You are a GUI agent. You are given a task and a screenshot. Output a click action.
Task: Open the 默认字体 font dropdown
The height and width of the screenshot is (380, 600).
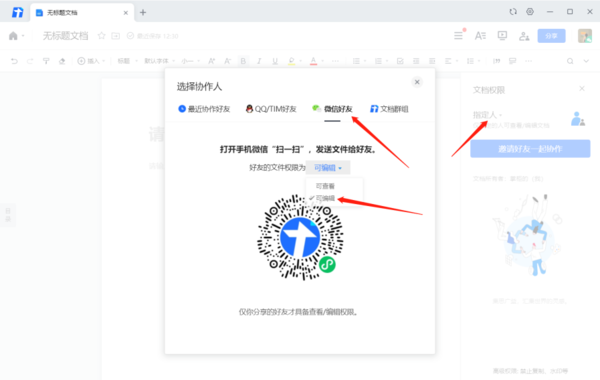pos(159,61)
